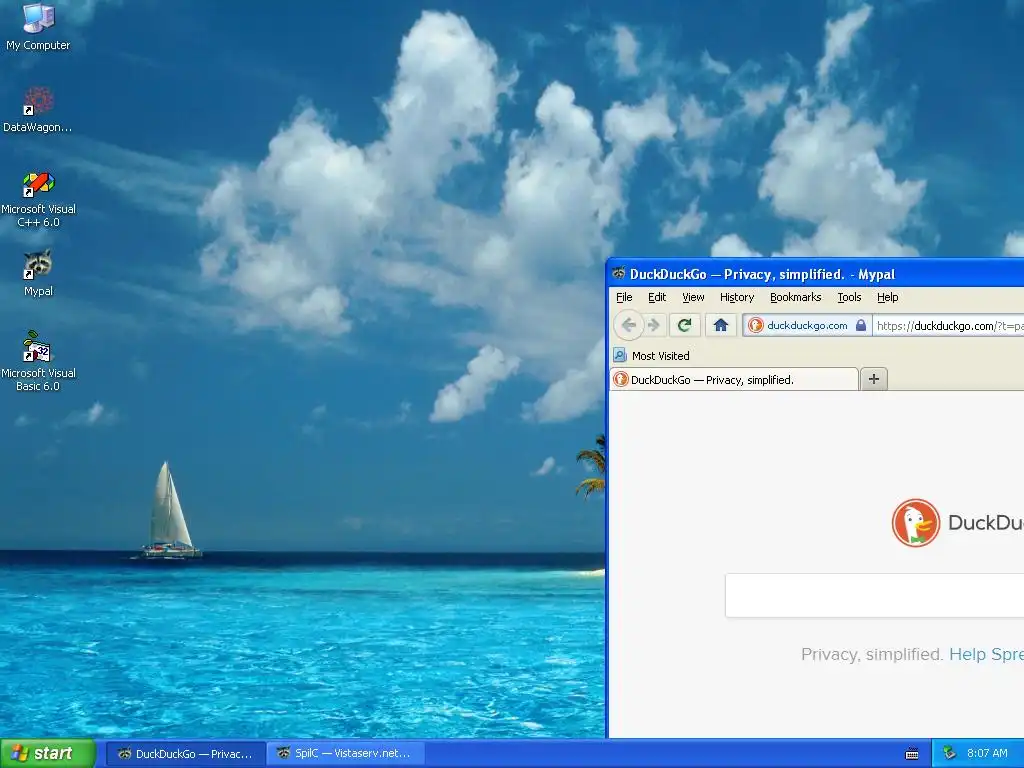Viewport: 1024px width, 768px height.
Task: Reload the page with the green refresh icon
Action: pyautogui.click(x=684, y=325)
